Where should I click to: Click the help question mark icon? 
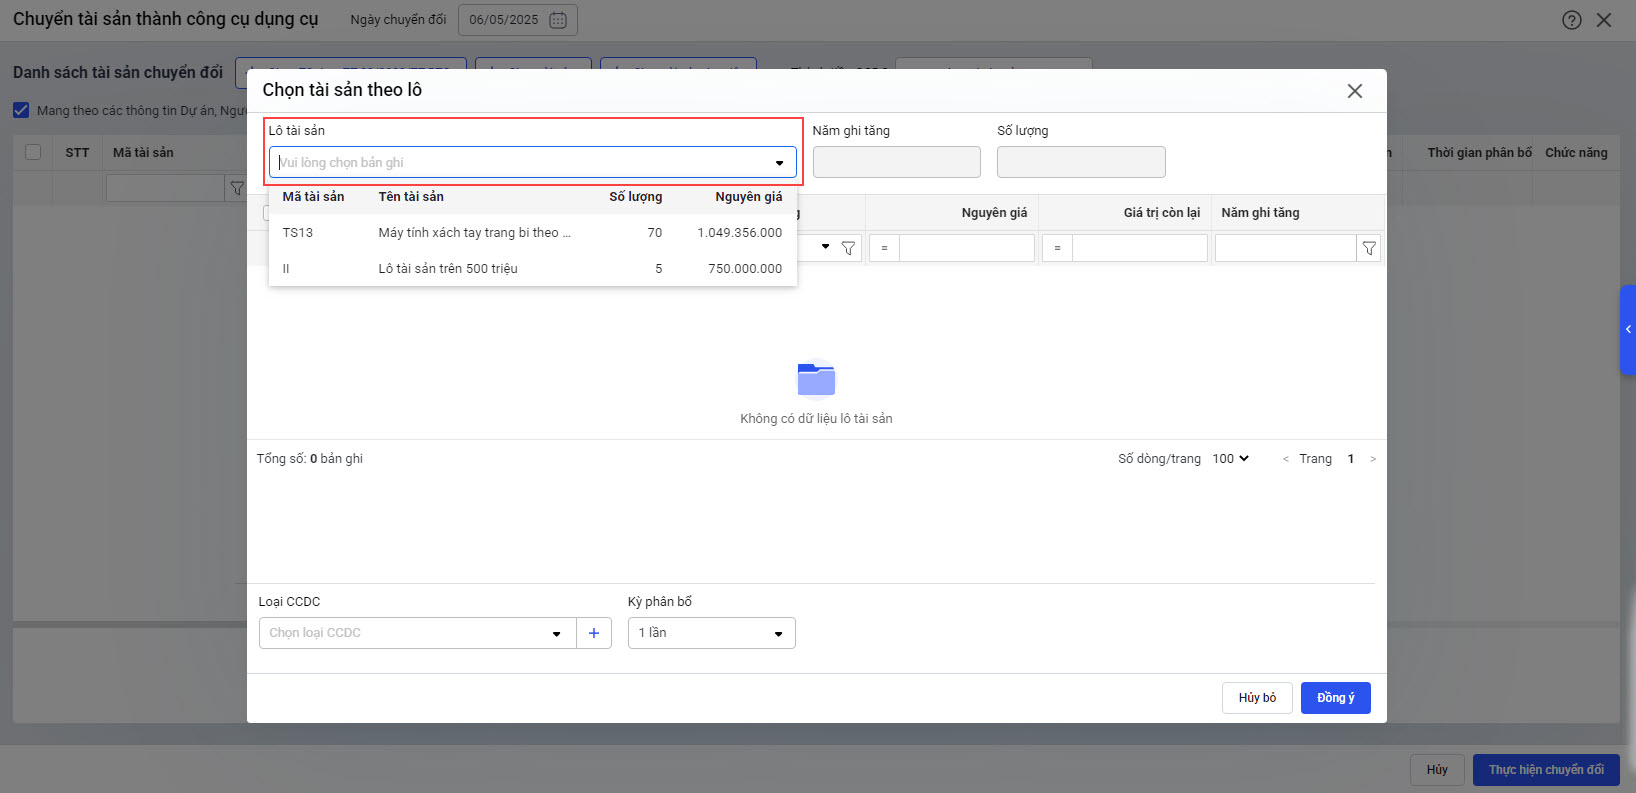tap(1572, 20)
